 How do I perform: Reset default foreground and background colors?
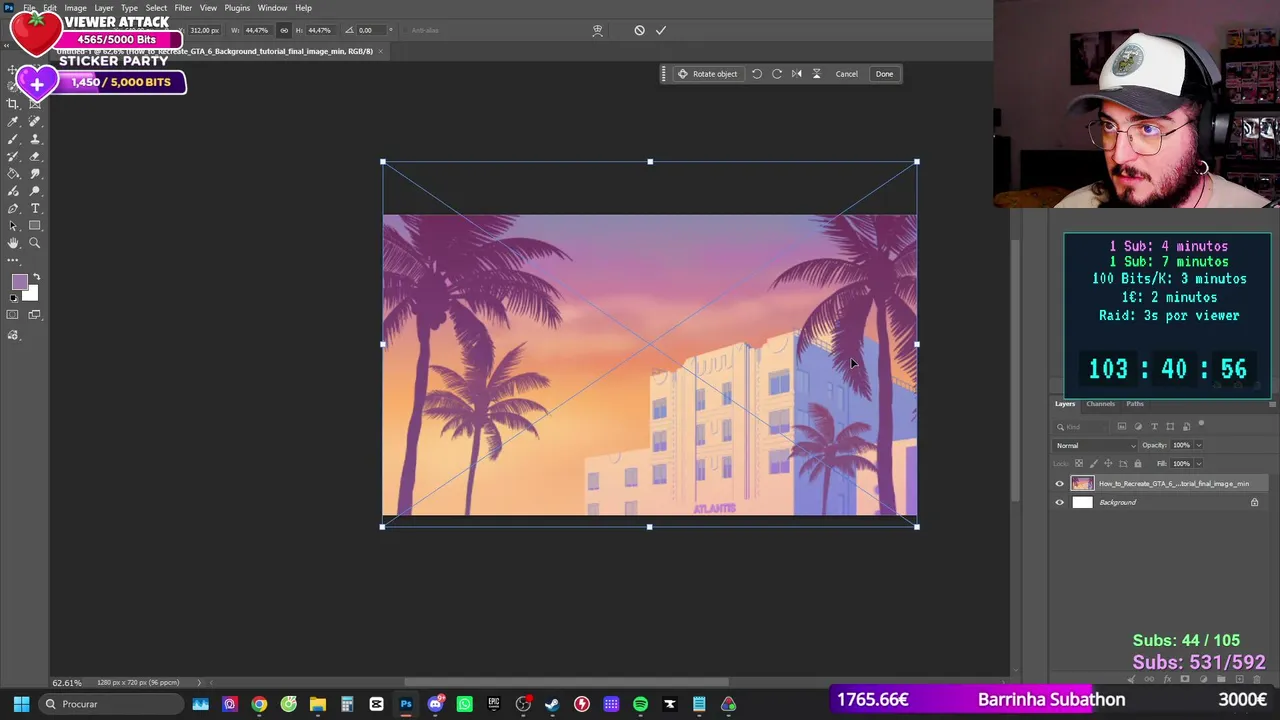pos(13,298)
